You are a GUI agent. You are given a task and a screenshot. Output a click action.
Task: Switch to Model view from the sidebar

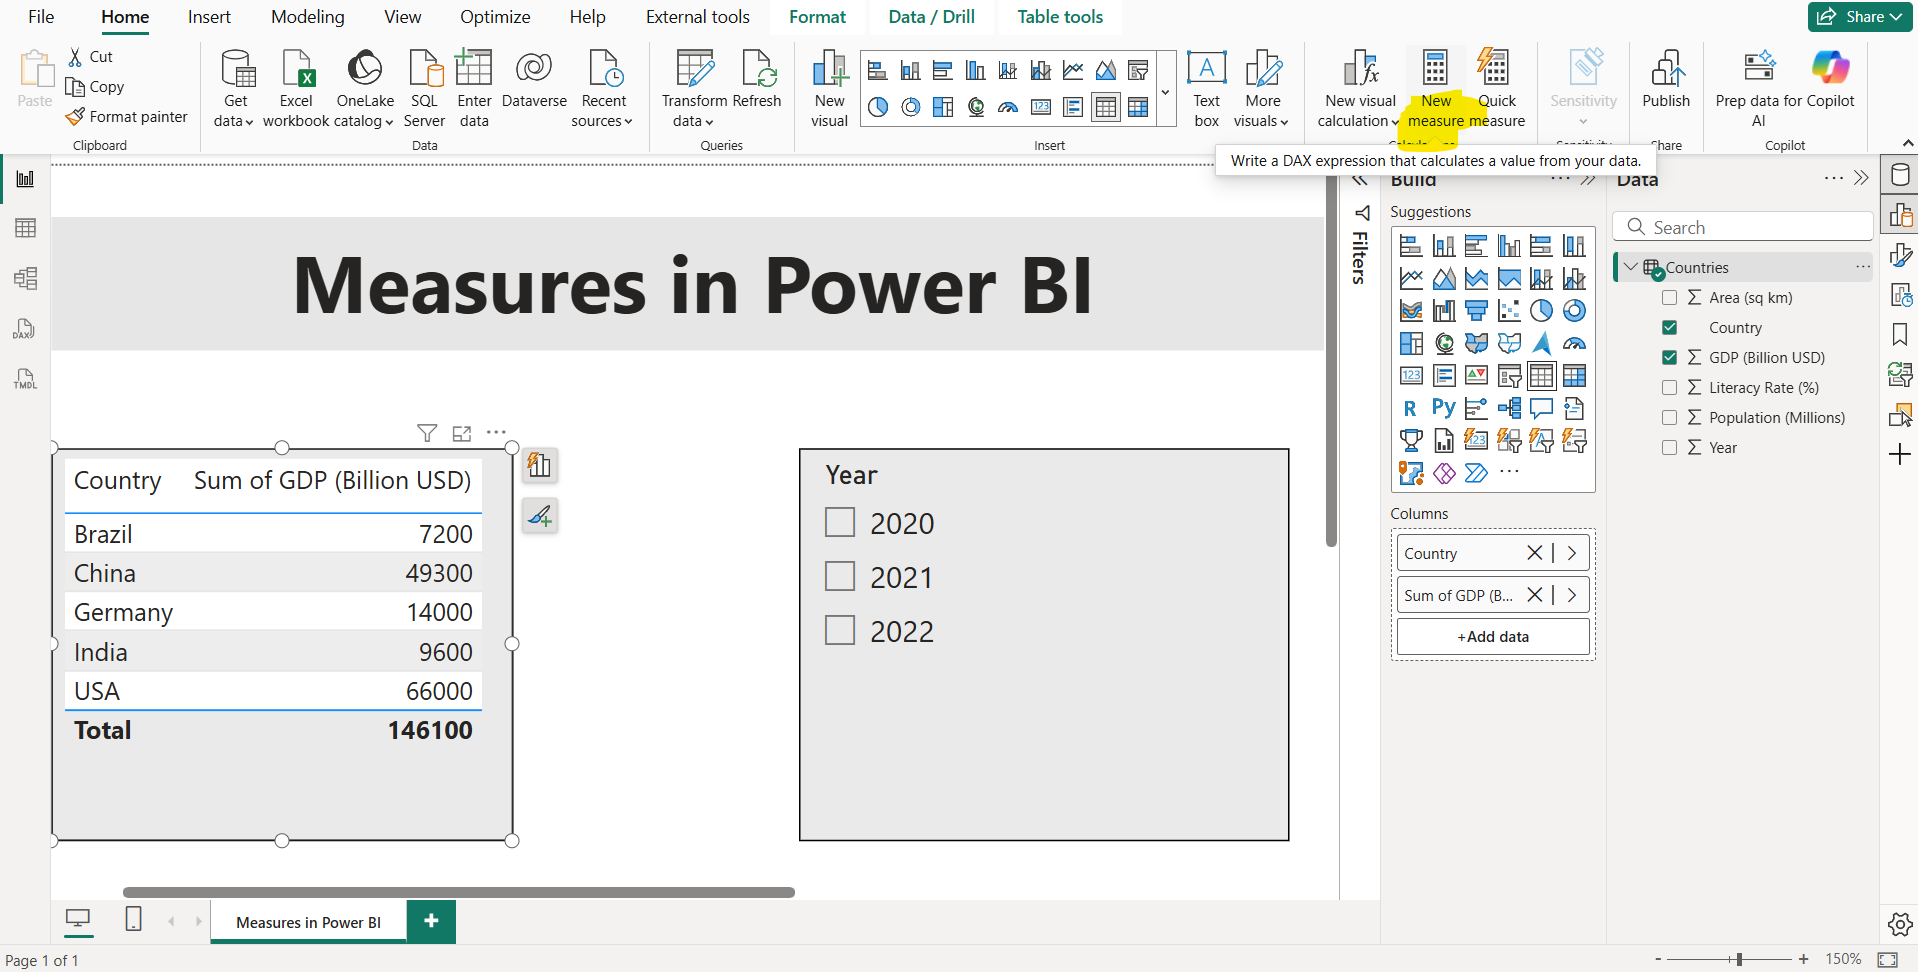click(x=25, y=278)
